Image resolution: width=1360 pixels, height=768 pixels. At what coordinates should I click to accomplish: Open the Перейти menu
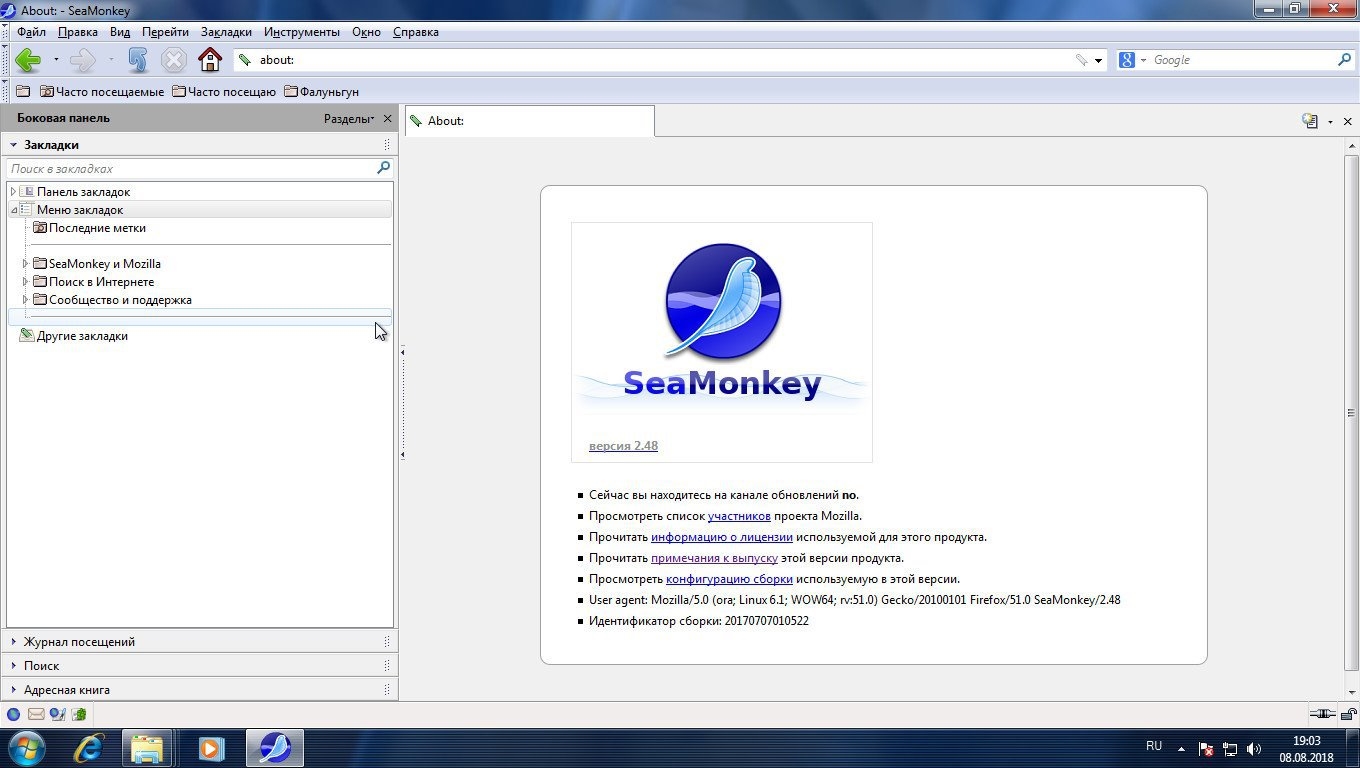(x=165, y=32)
